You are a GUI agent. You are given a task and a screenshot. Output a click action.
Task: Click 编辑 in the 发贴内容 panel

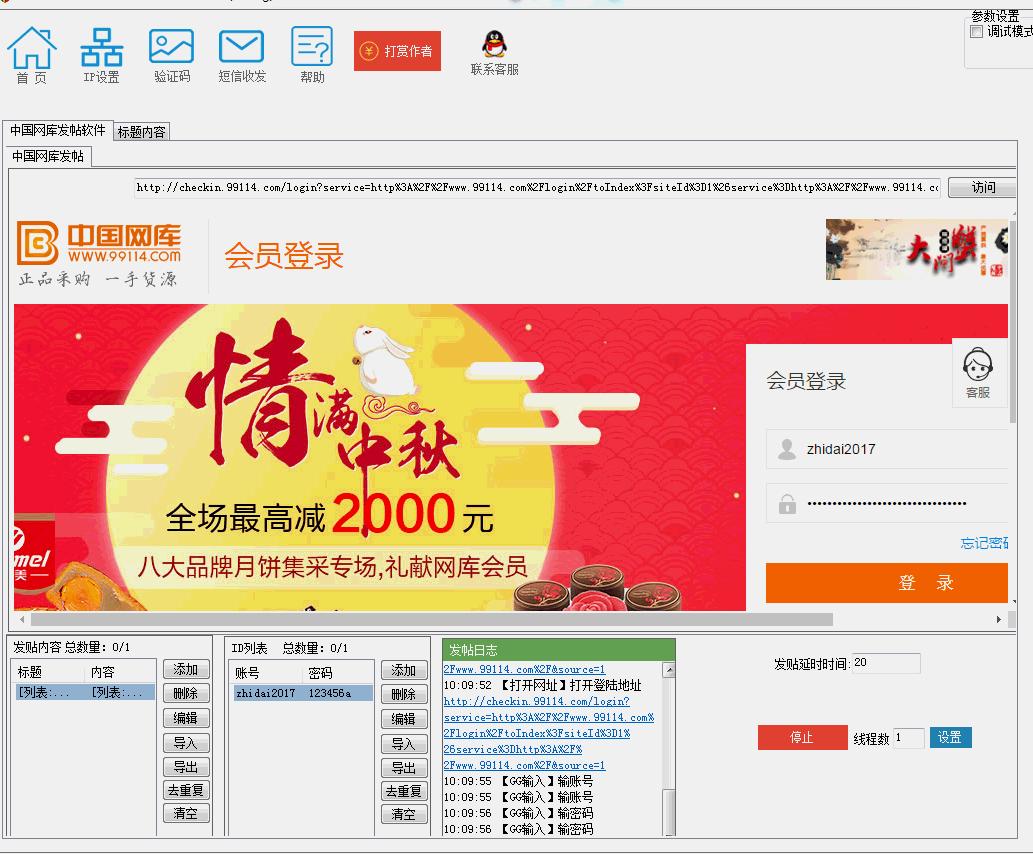coord(186,718)
